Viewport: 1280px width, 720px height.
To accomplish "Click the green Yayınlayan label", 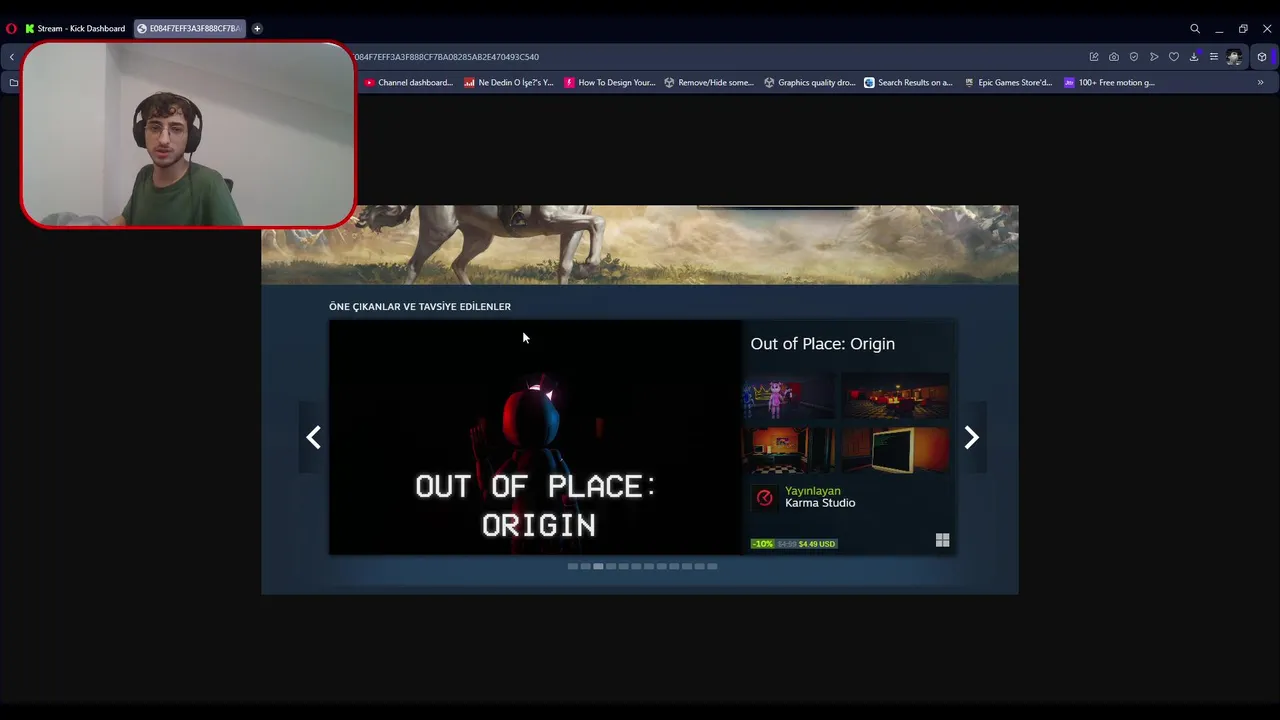I will tap(813, 491).
